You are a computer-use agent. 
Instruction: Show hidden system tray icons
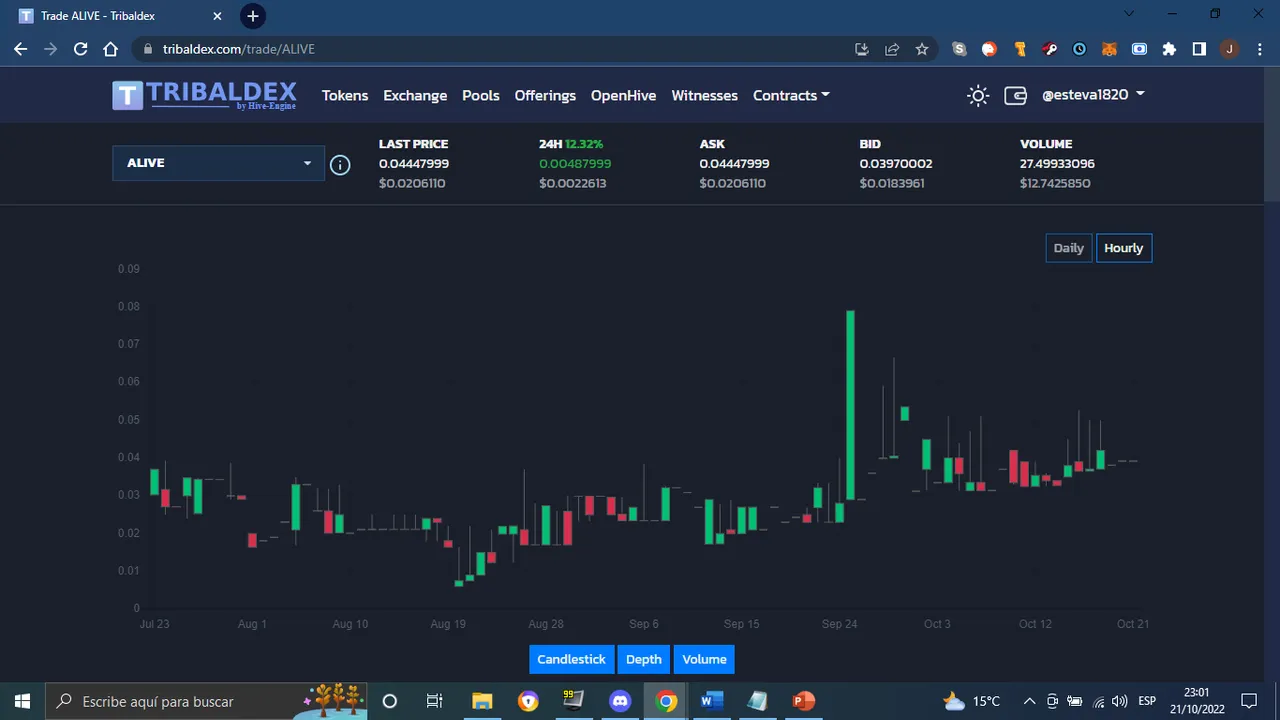pos(1029,701)
